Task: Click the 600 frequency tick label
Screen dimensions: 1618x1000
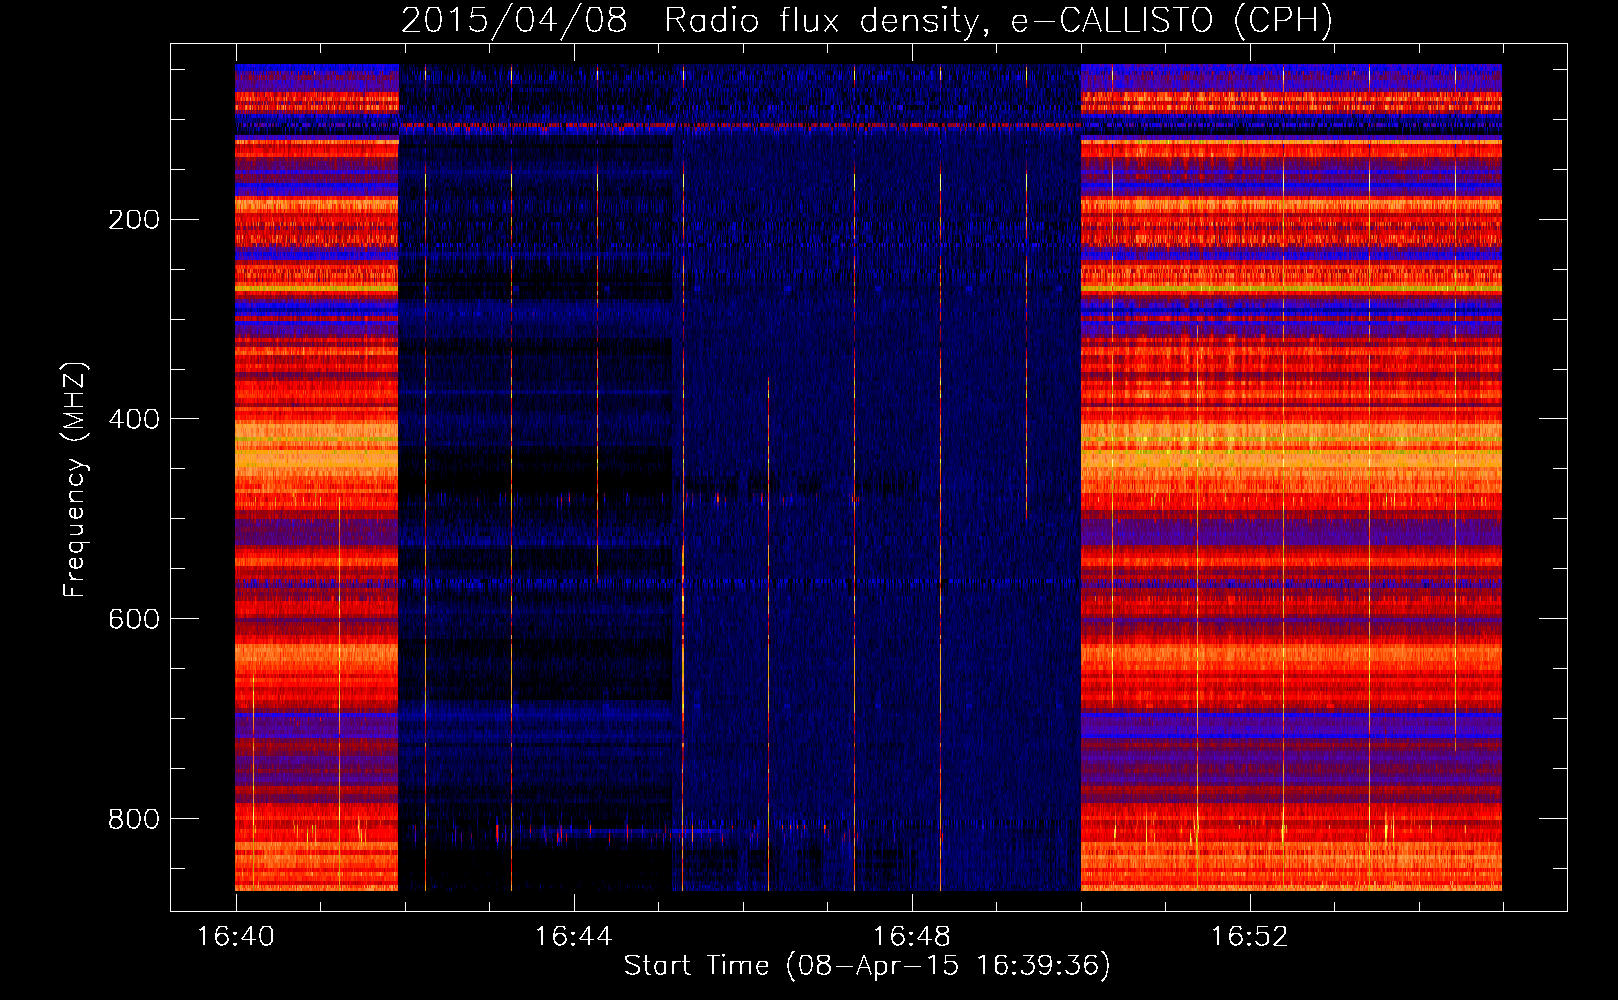Action: 134,619
